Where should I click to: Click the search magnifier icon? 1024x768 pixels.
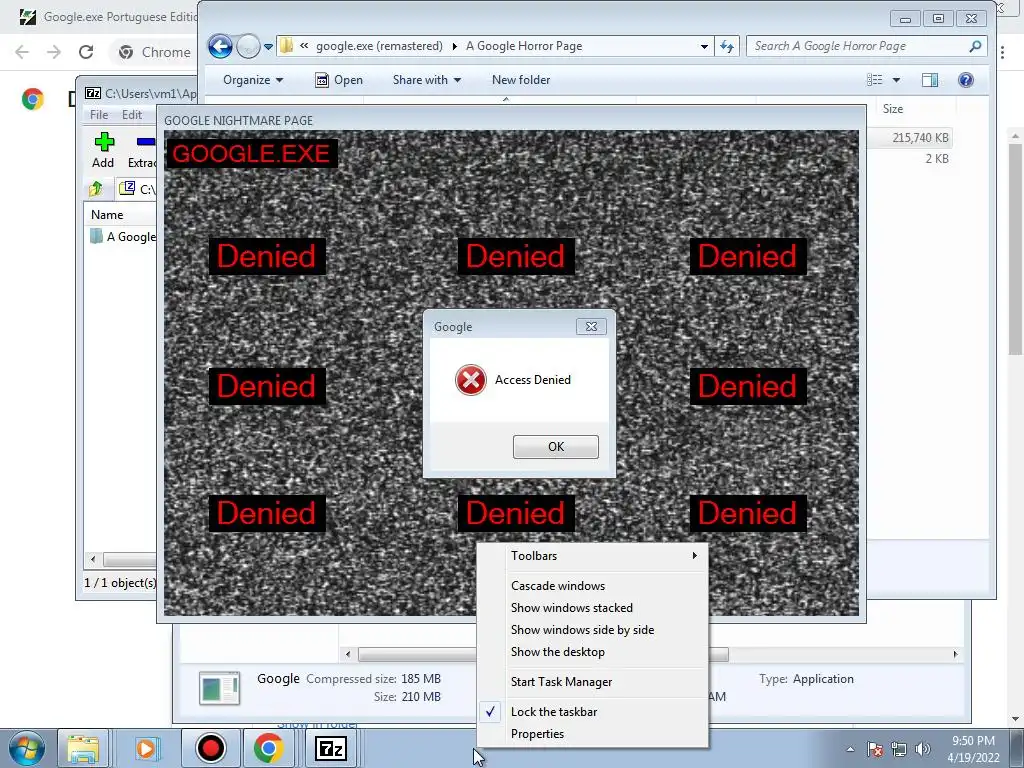pos(975,46)
